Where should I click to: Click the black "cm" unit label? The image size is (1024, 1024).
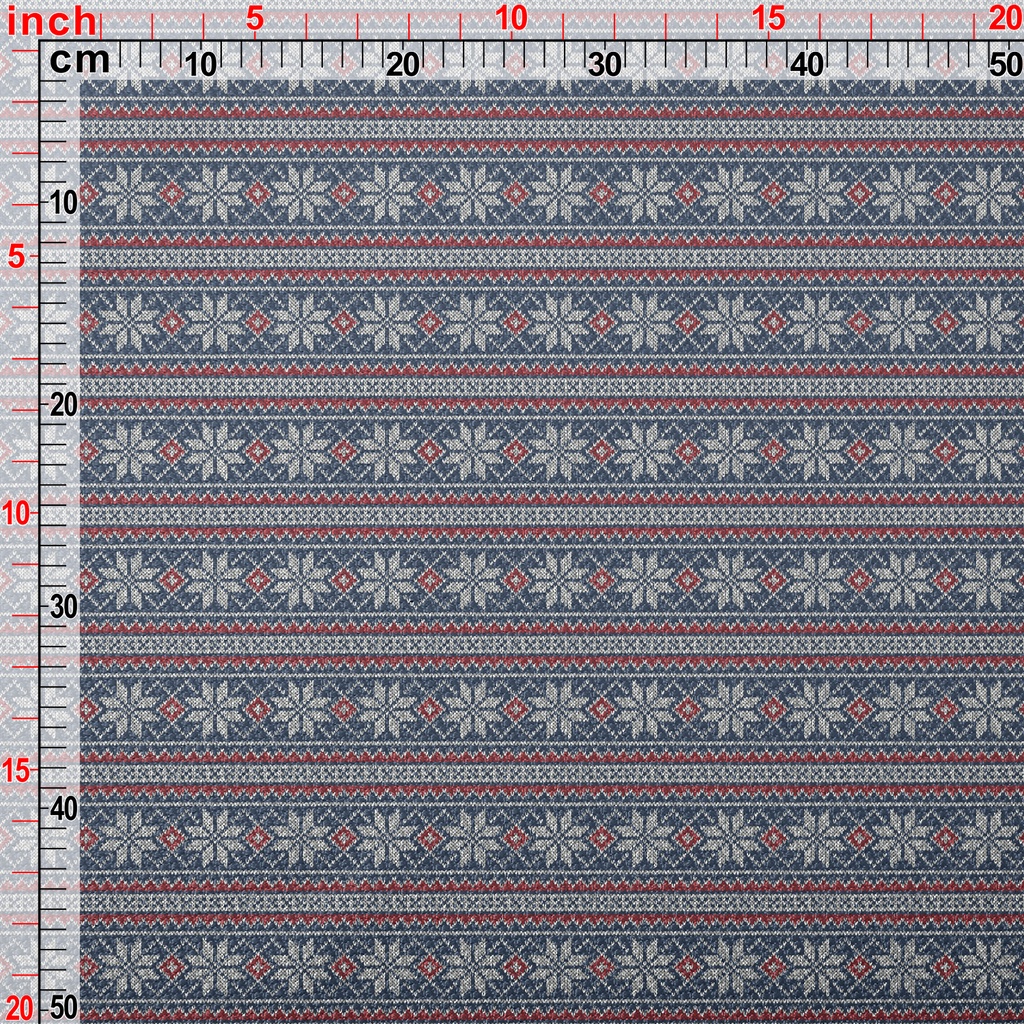point(80,62)
